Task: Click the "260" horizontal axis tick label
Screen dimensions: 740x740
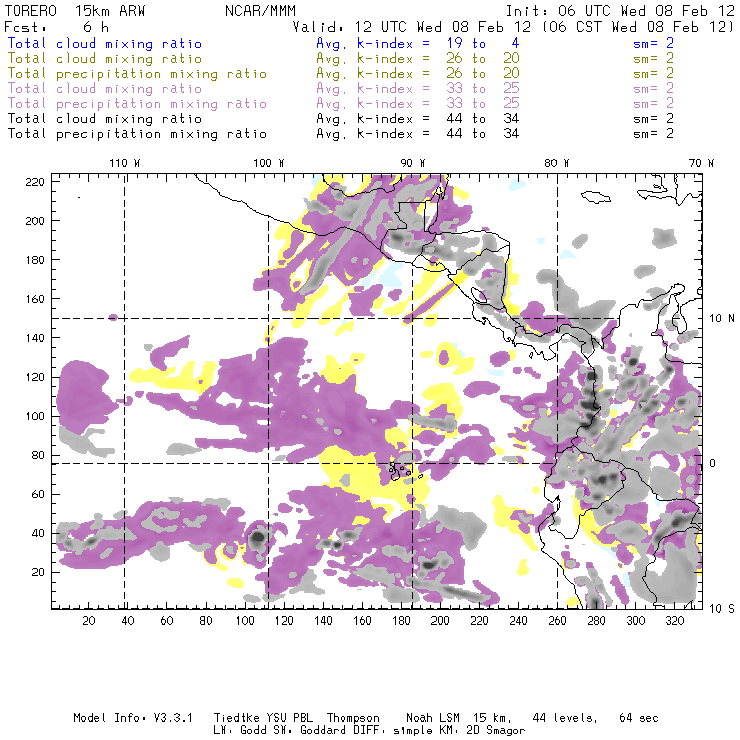Action: (x=557, y=621)
